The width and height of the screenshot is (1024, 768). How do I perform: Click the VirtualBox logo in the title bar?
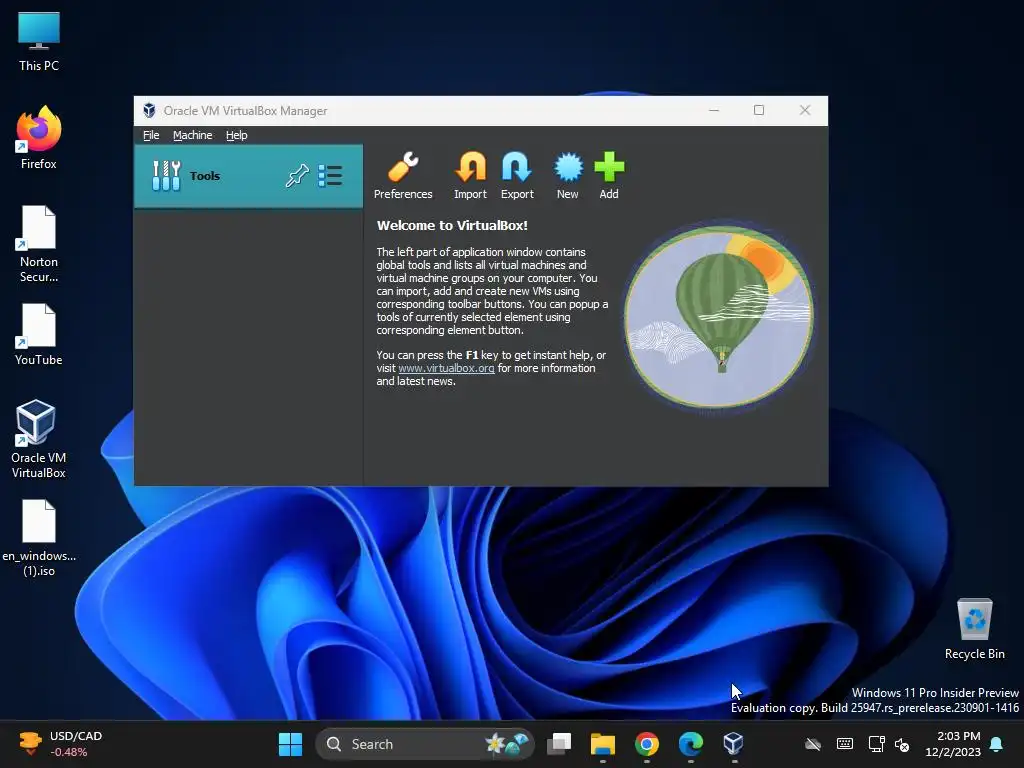pyautogui.click(x=150, y=110)
